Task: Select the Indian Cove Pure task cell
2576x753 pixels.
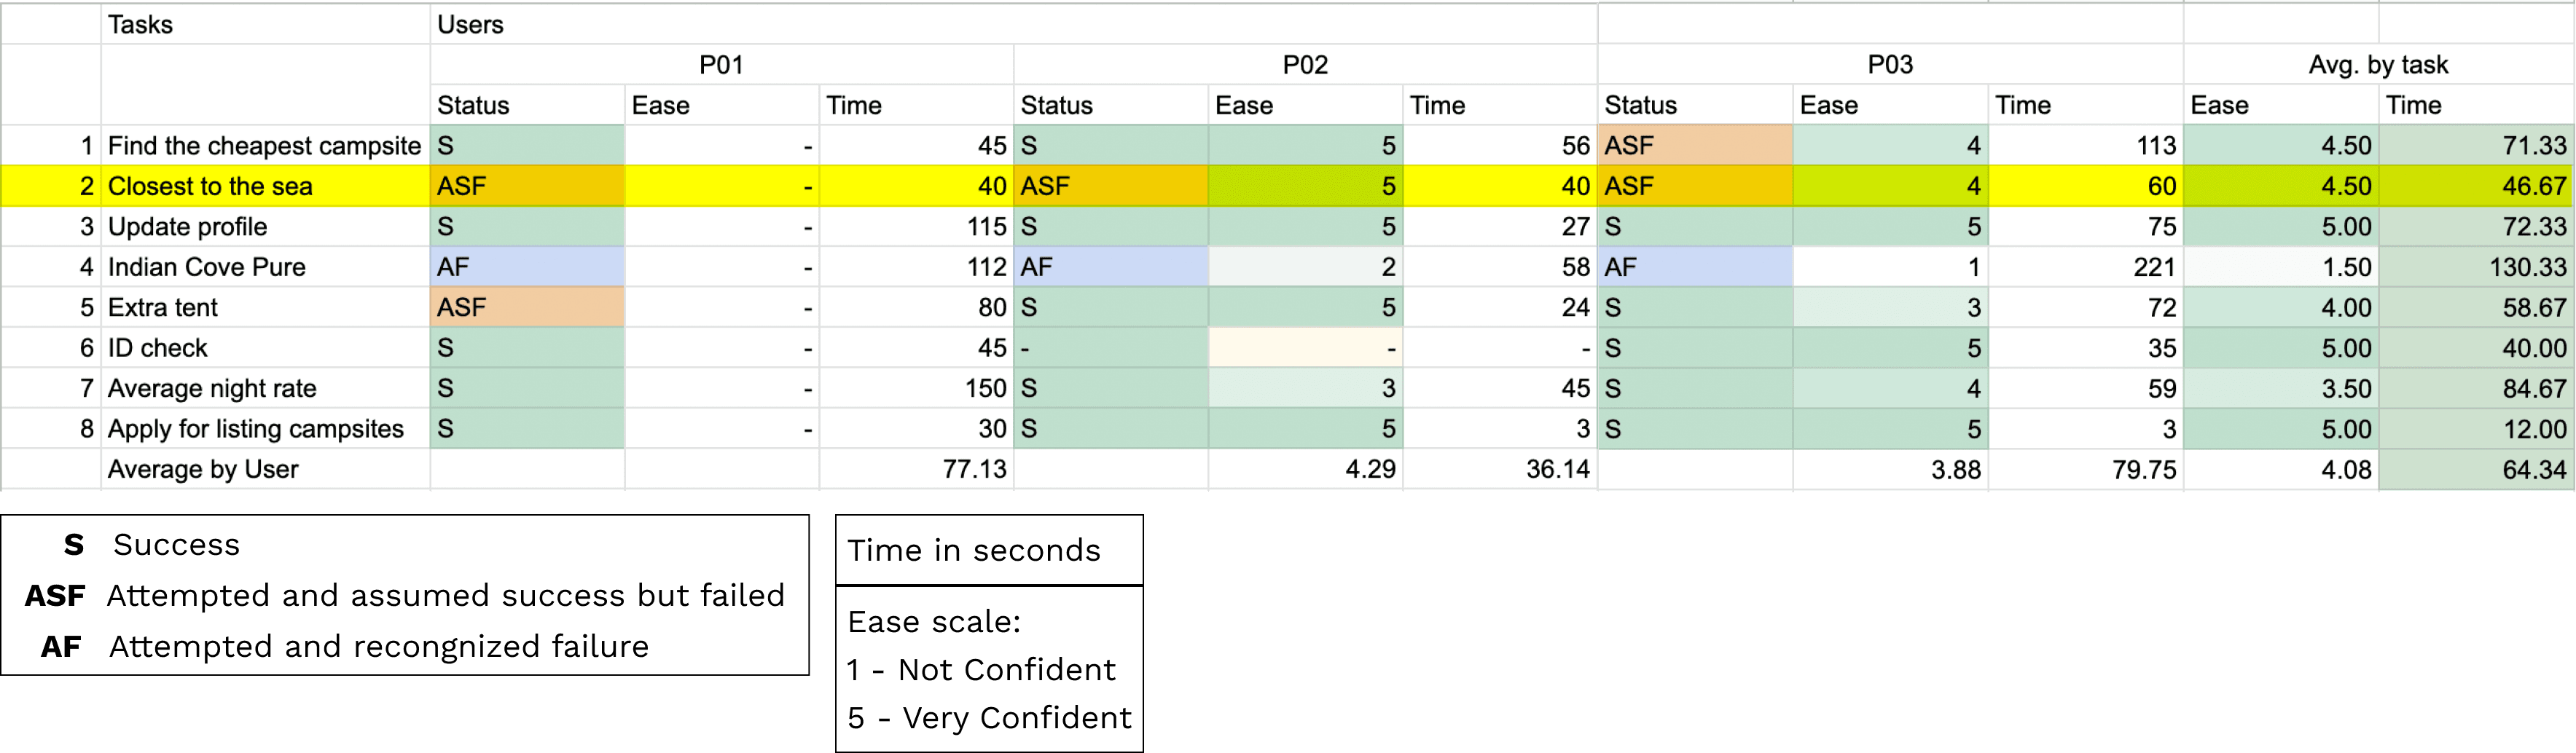Action: click(x=207, y=267)
